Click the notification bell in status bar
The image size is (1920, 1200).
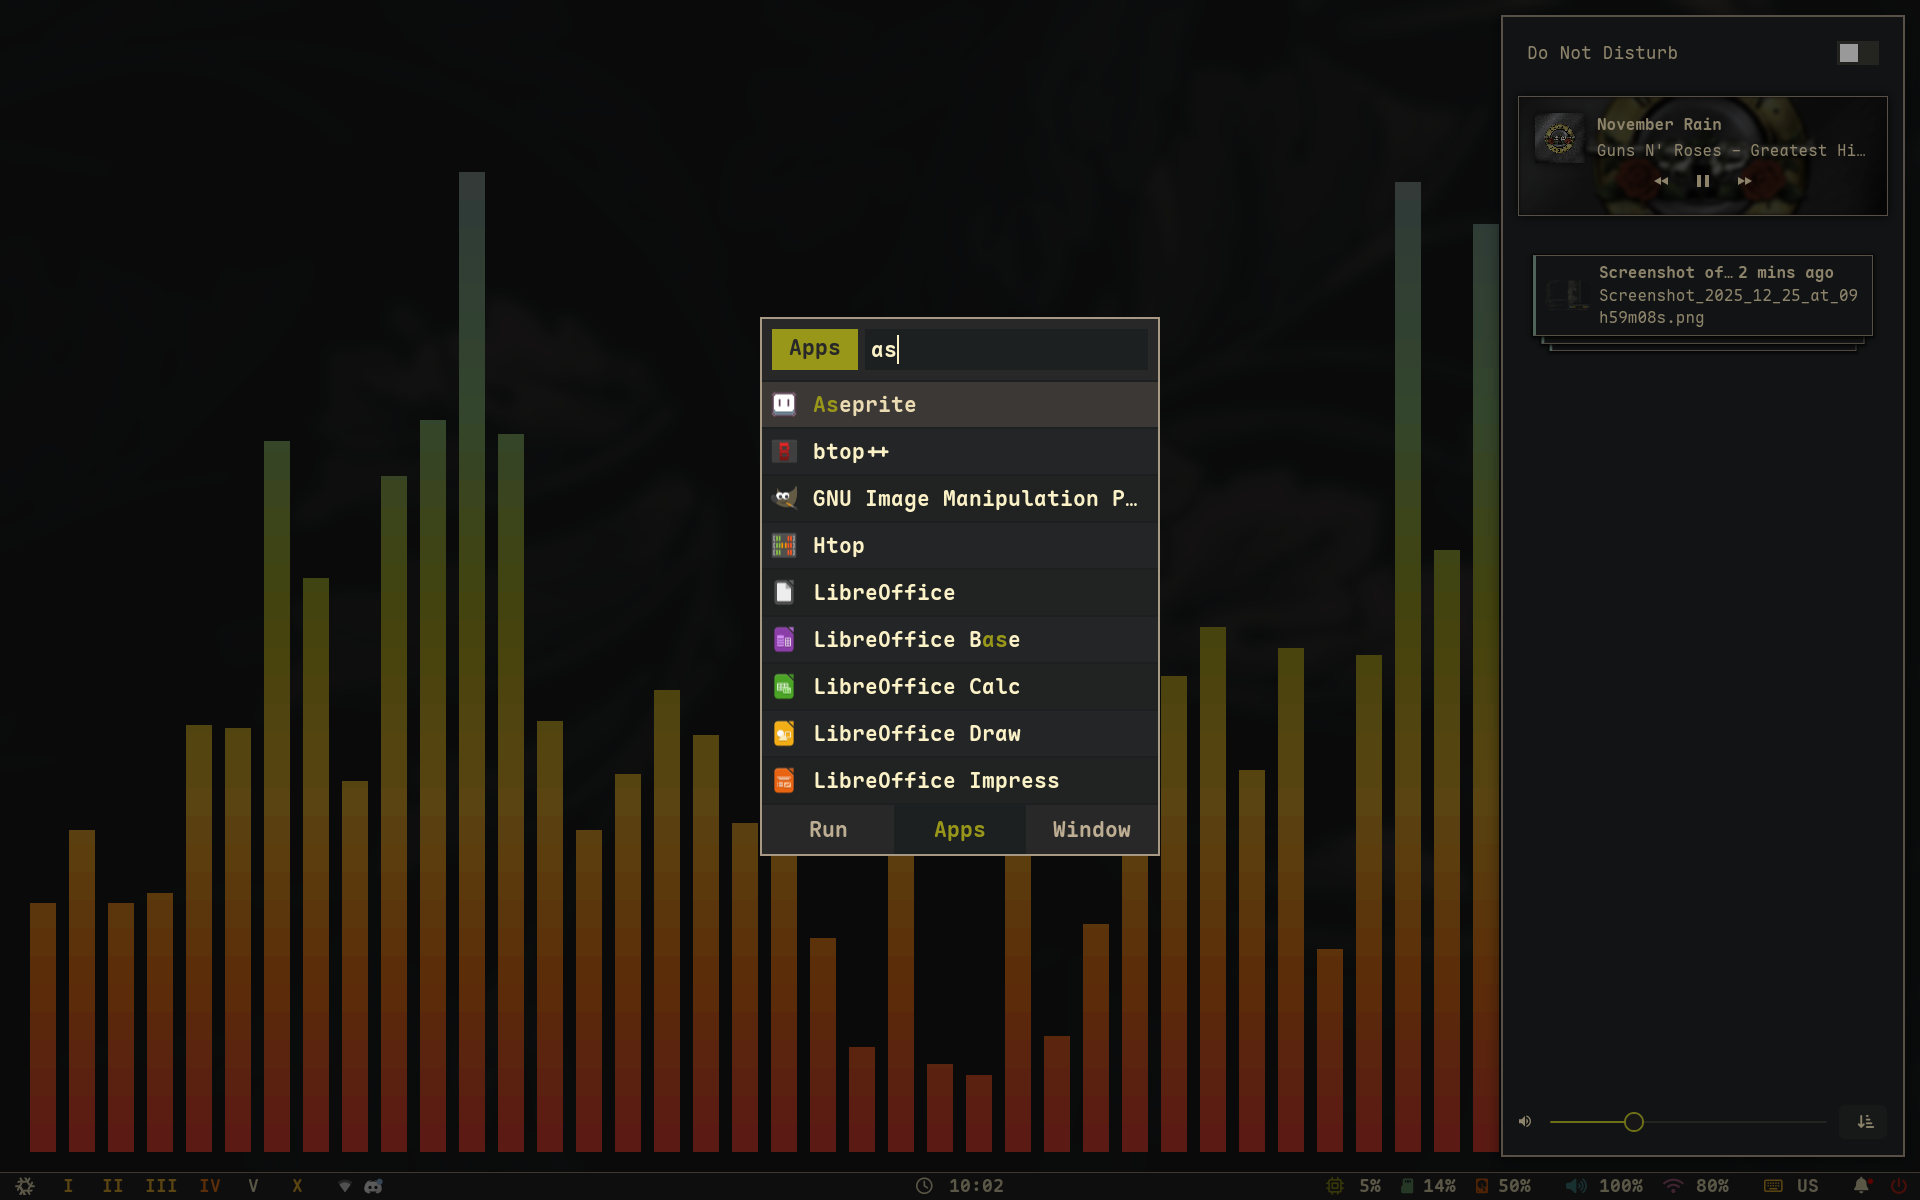[x=1861, y=1185]
